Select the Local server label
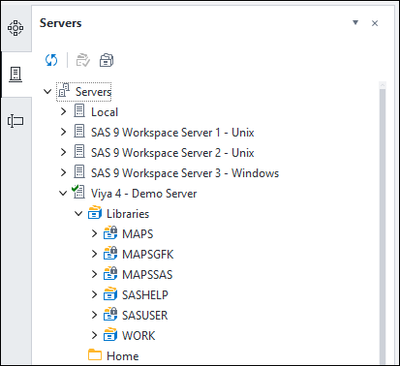400x366 pixels. click(105, 112)
